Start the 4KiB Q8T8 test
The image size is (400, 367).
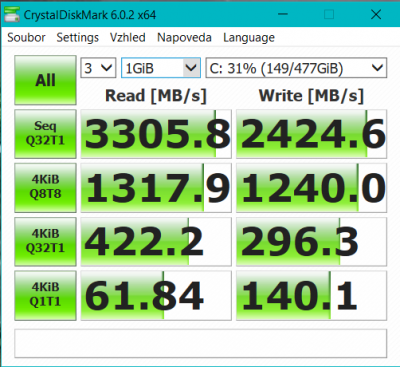click(45, 187)
